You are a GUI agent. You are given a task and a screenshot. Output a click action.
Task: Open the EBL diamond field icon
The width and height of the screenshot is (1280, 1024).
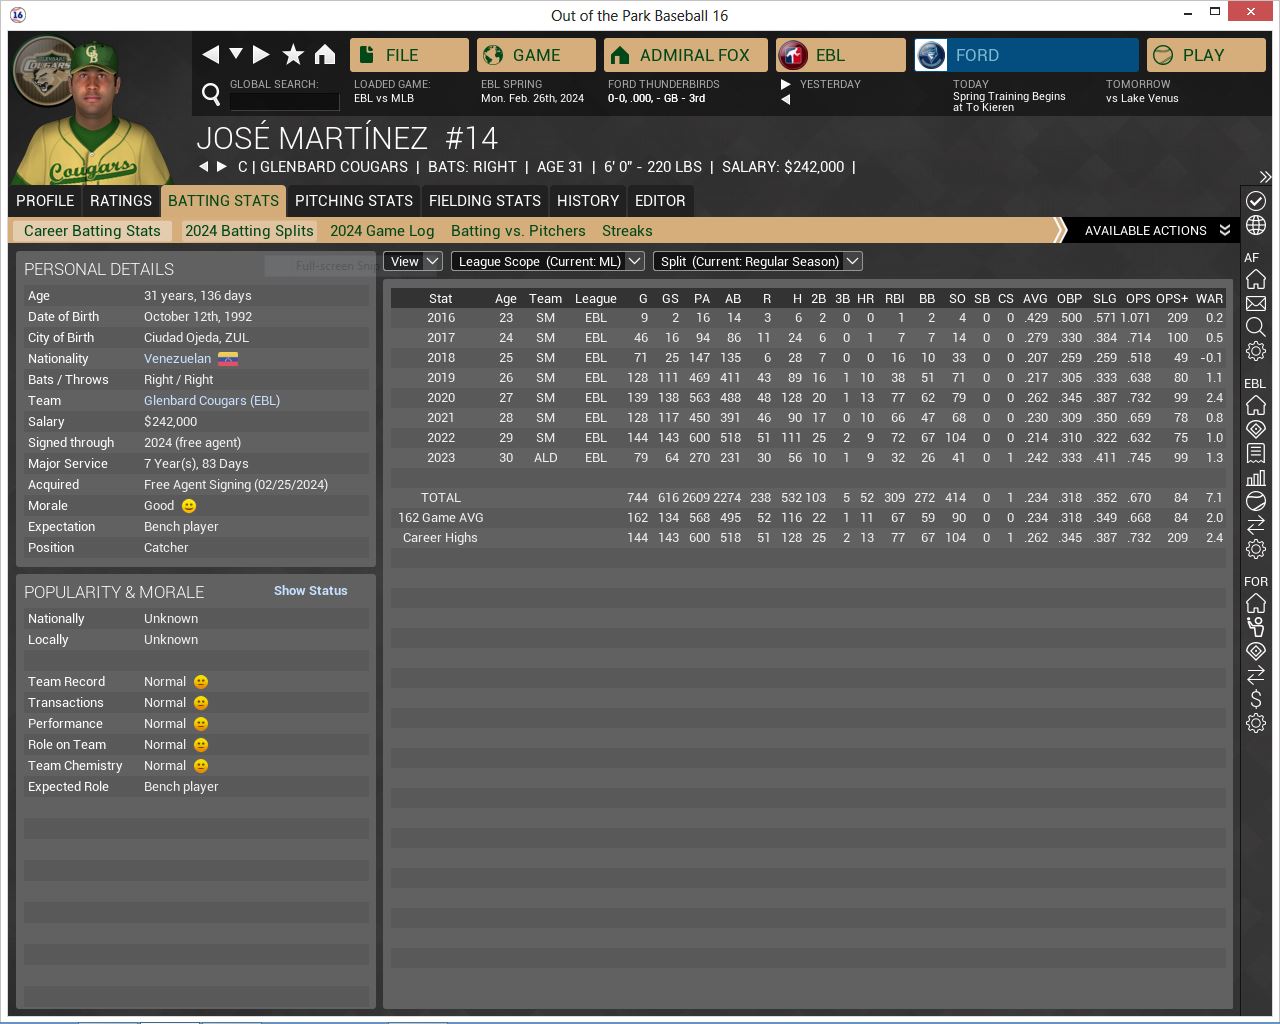(x=1256, y=429)
